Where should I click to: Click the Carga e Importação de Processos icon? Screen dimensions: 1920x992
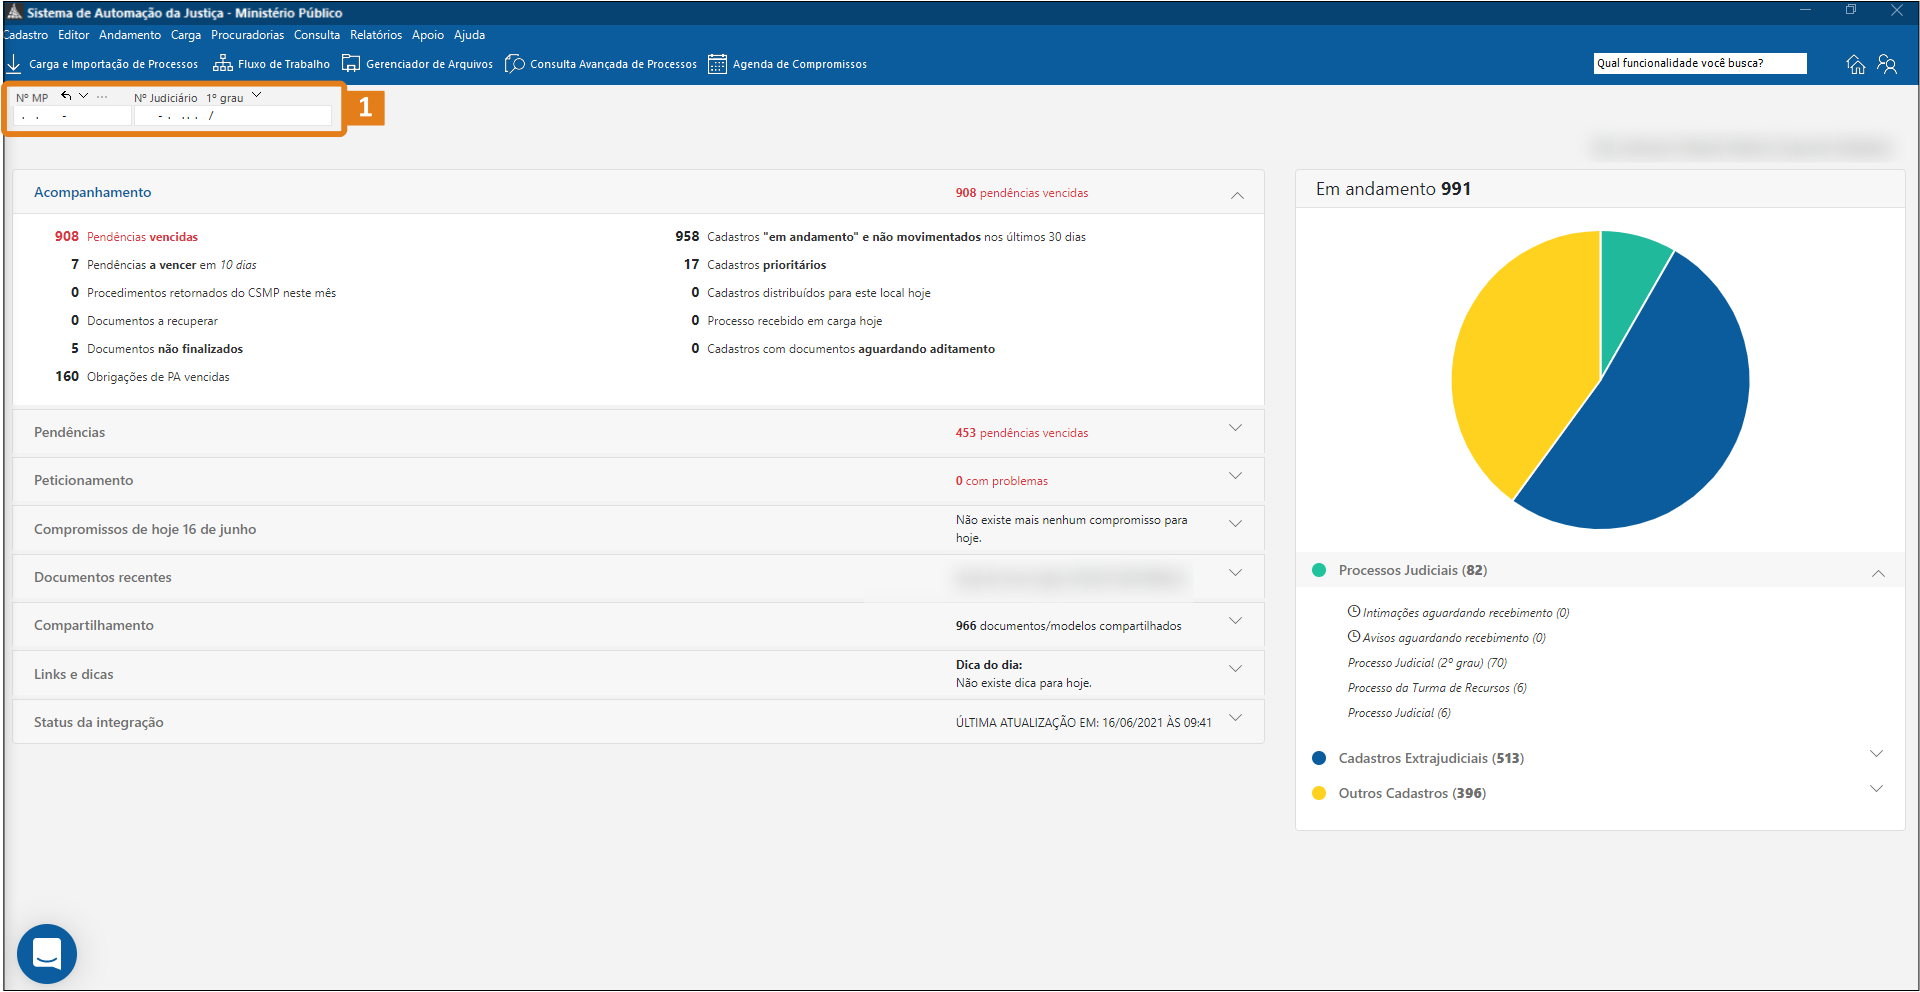coord(14,64)
